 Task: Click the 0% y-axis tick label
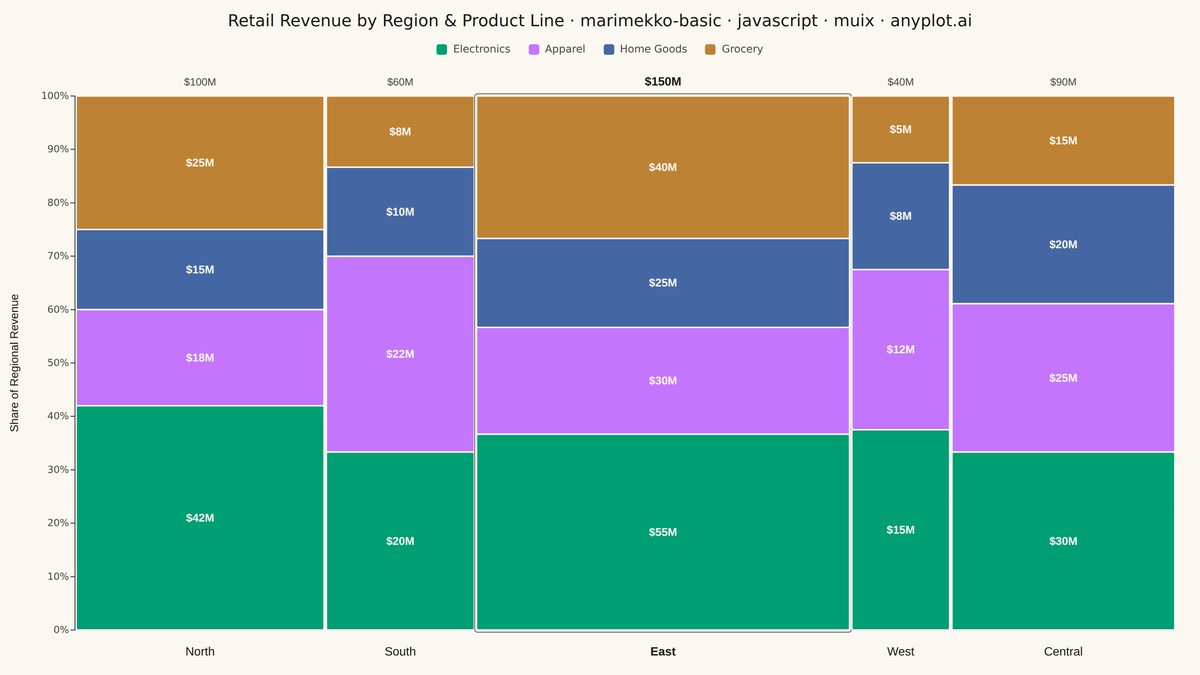click(x=61, y=630)
